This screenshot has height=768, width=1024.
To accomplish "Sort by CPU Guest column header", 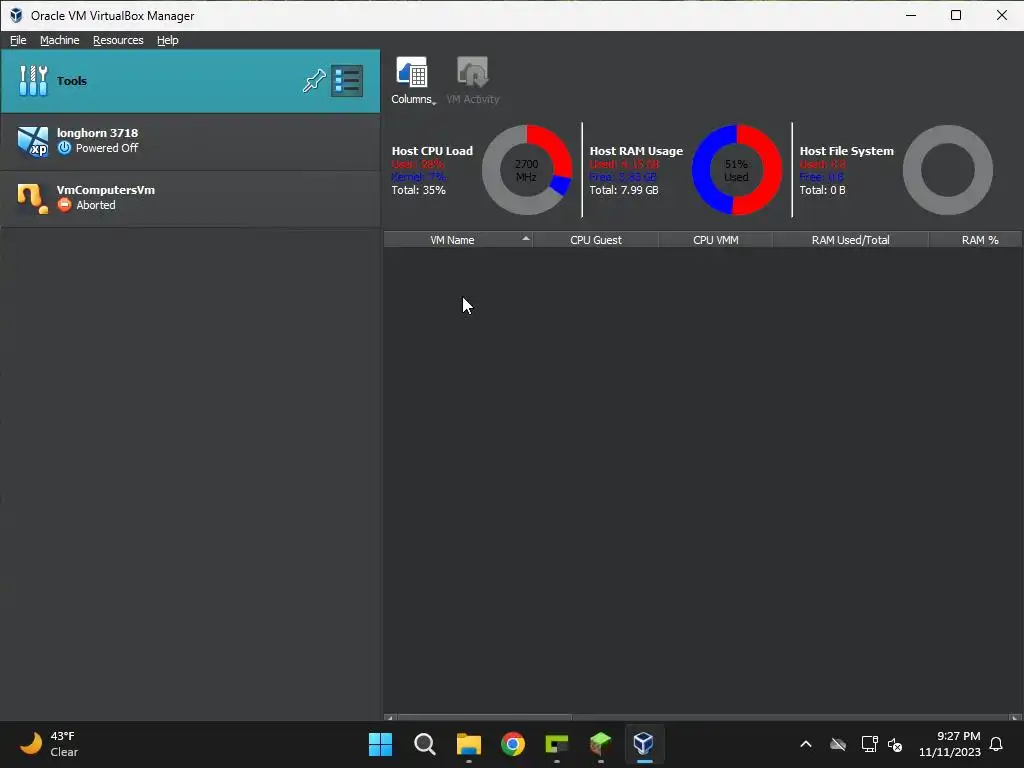I will [596, 240].
